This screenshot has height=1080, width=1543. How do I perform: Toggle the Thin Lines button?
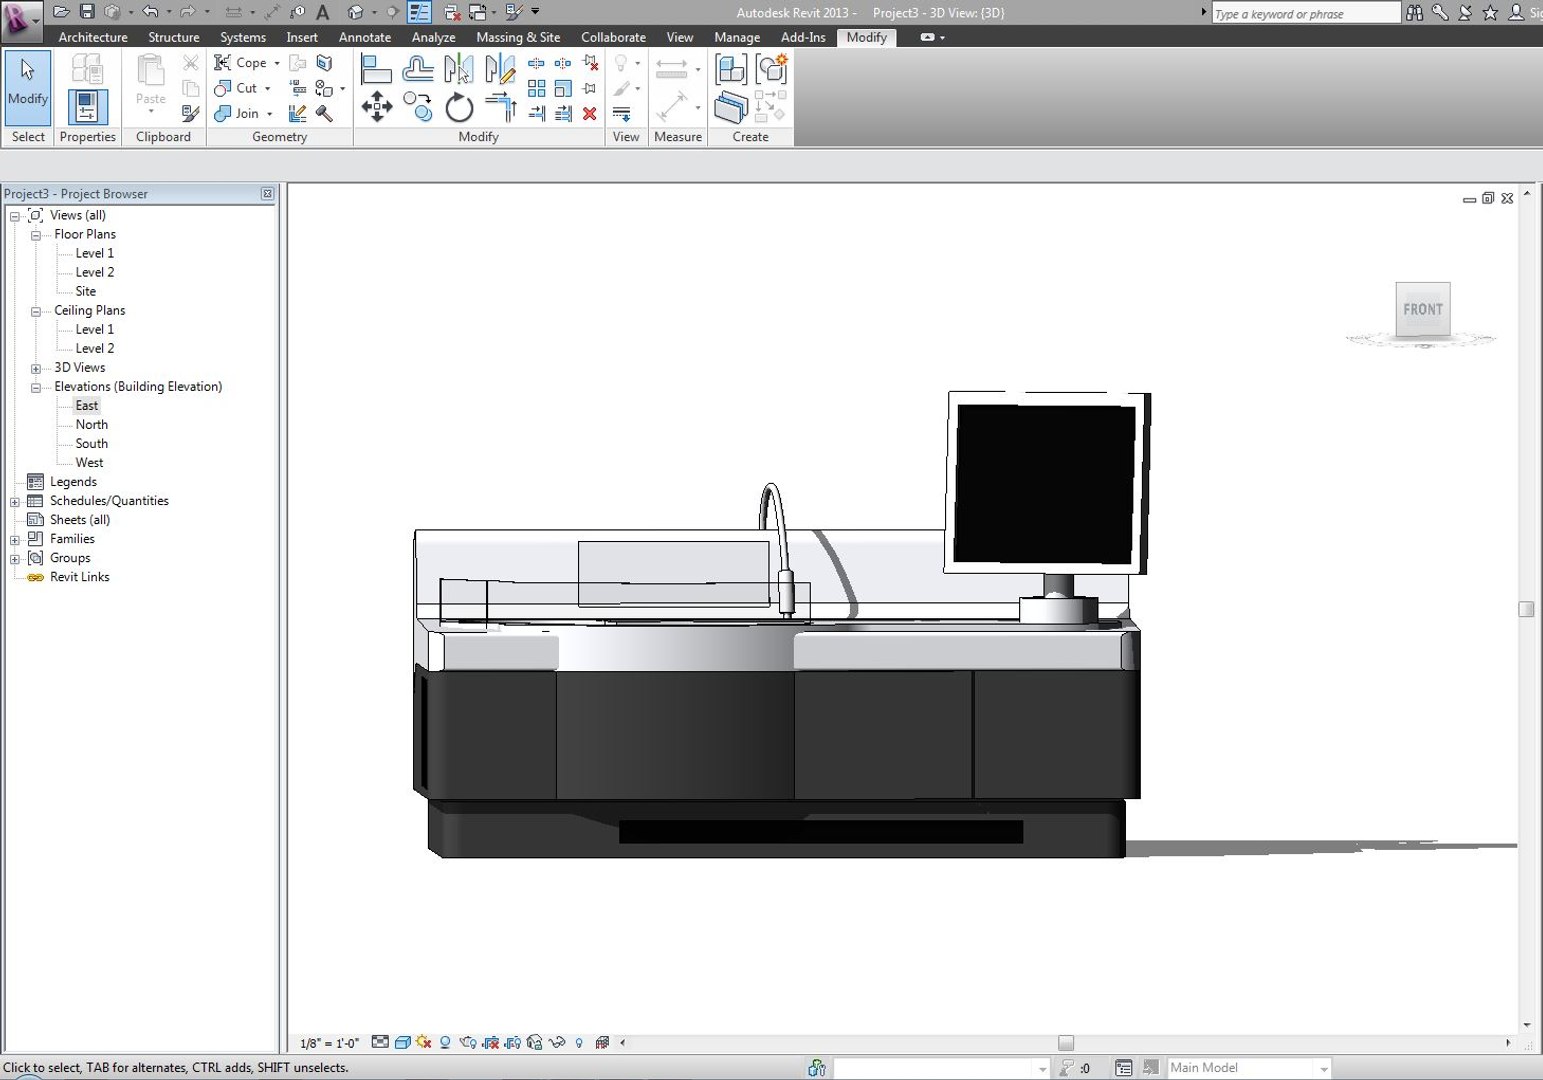[419, 12]
